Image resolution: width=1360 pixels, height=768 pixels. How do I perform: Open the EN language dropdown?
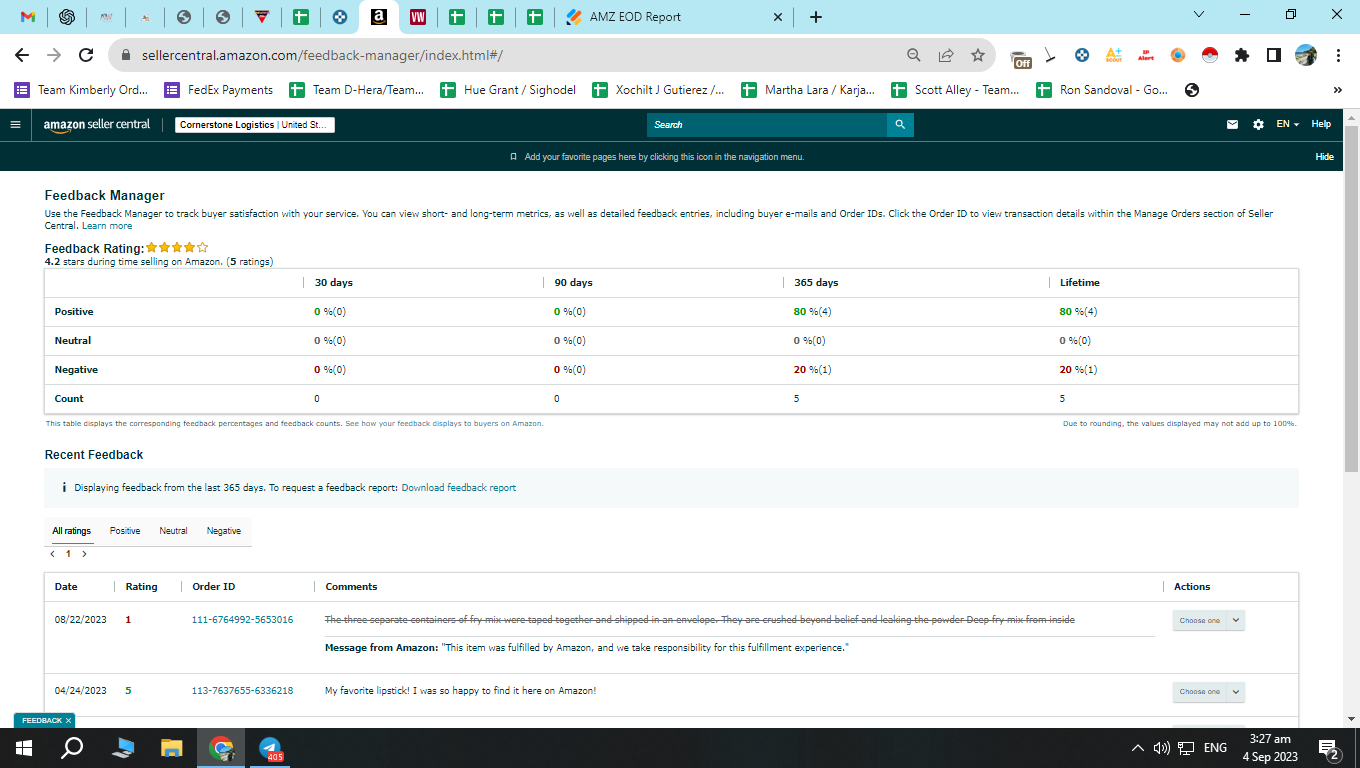pyautogui.click(x=1287, y=124)
